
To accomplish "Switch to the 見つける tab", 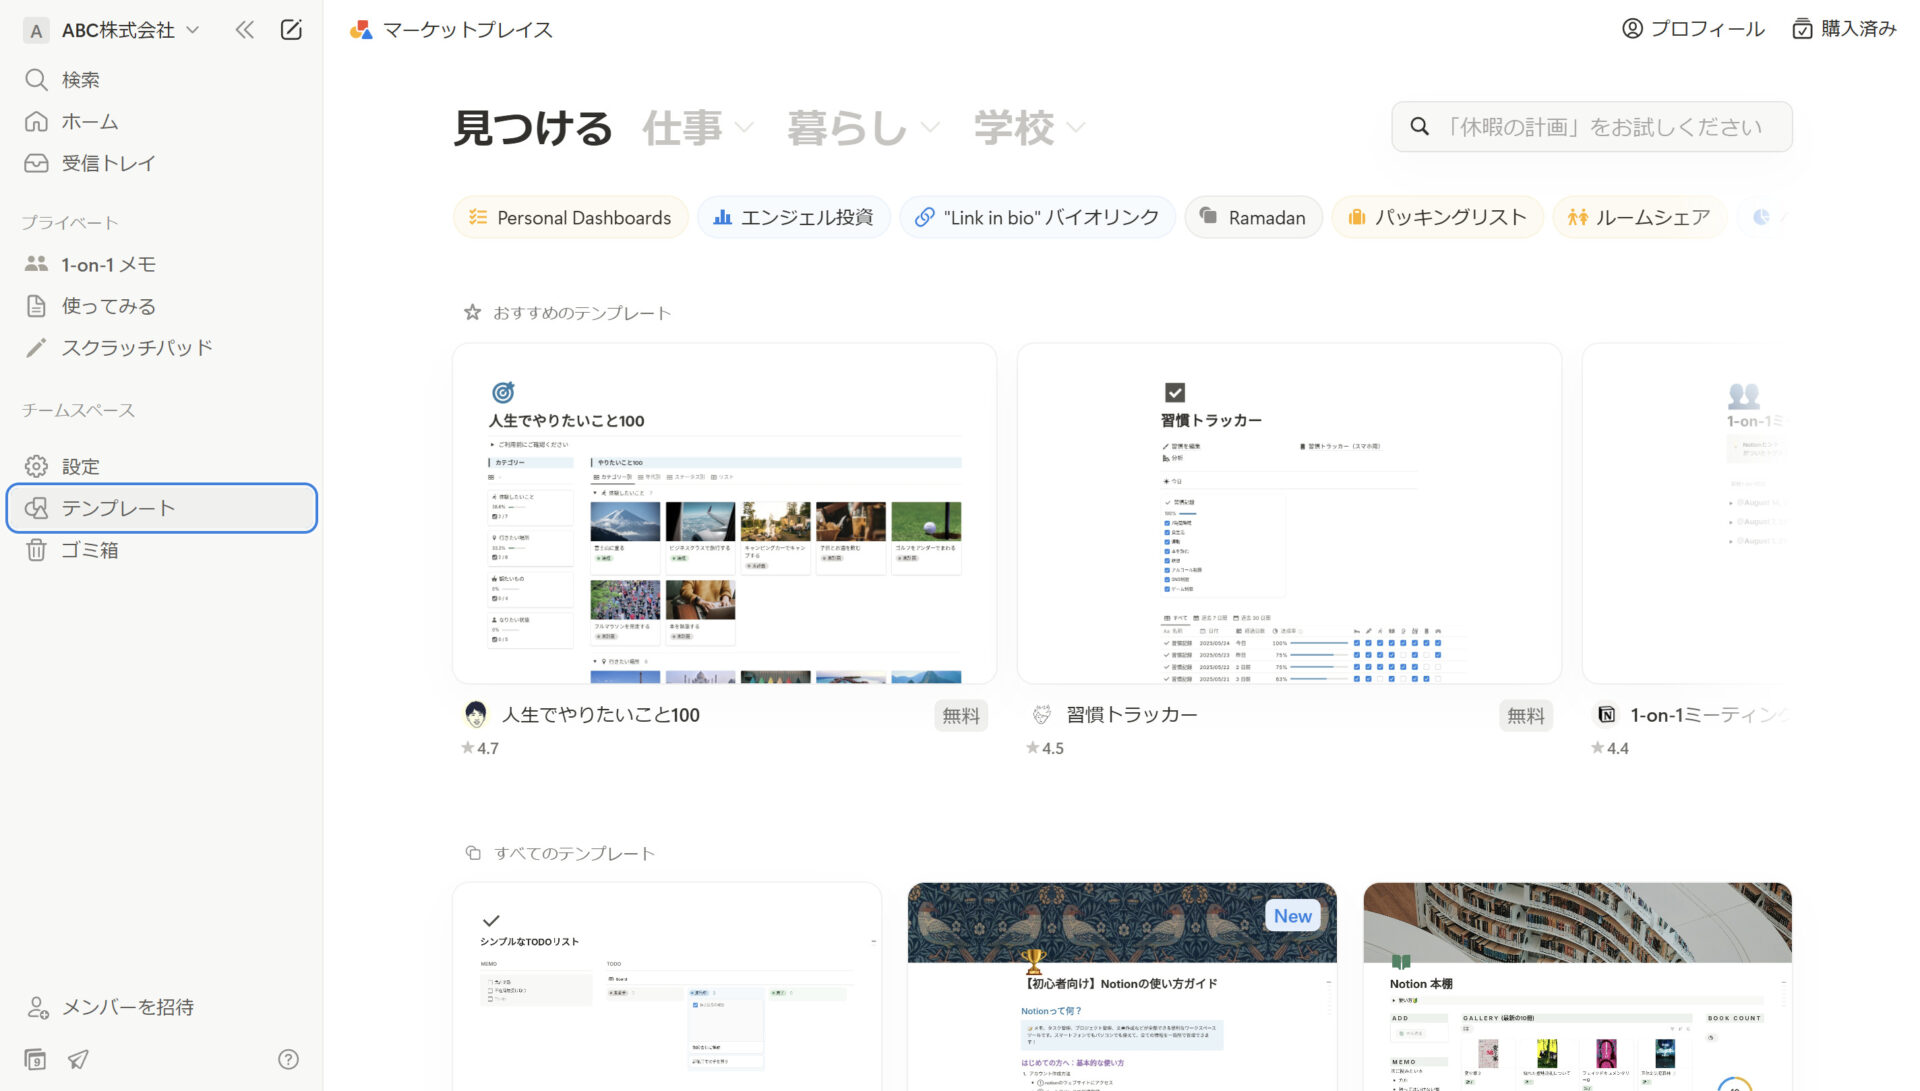I will 533,127.
